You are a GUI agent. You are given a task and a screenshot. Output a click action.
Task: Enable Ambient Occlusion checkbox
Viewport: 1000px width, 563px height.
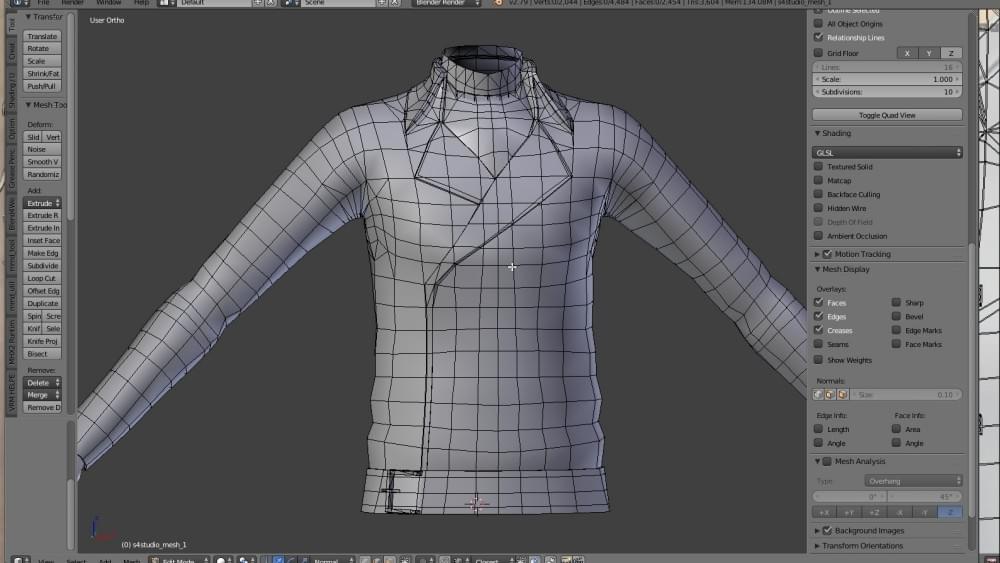coord(818,236)
